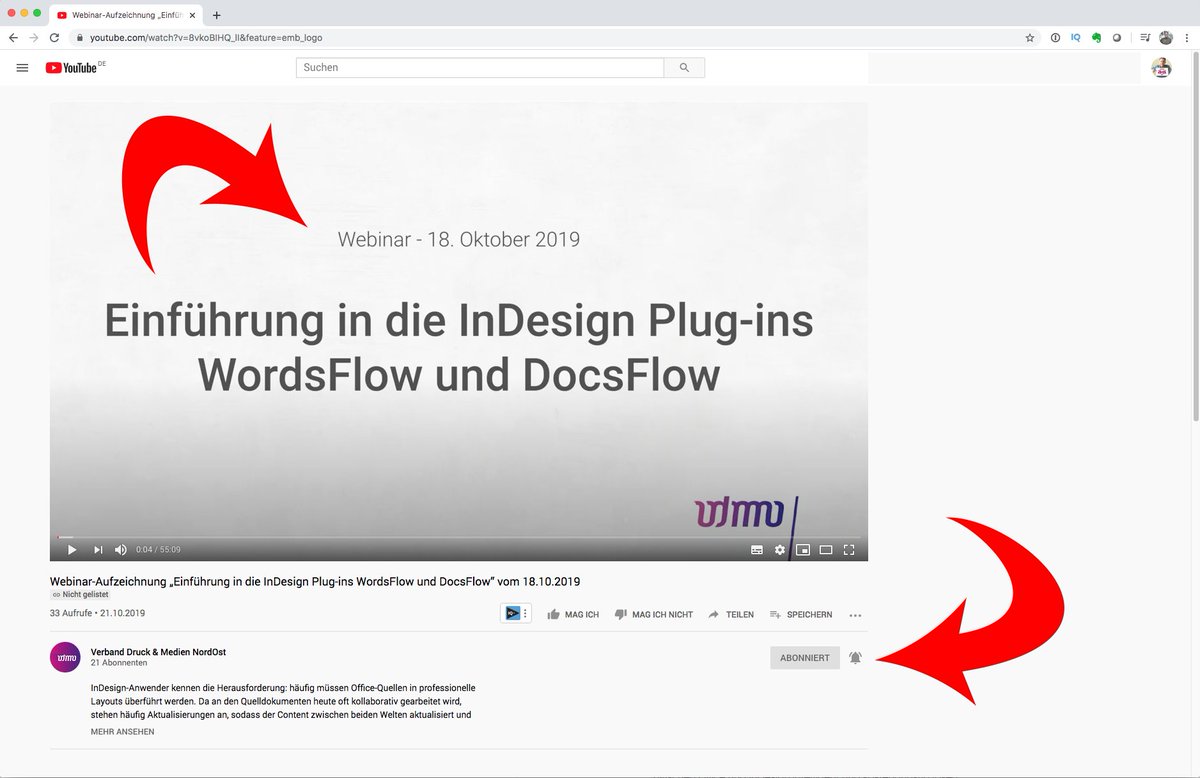Image resolution: width=1200 pixels, height=778 pixels.
Task: Click the video title below the player
Action: [315, 581]
